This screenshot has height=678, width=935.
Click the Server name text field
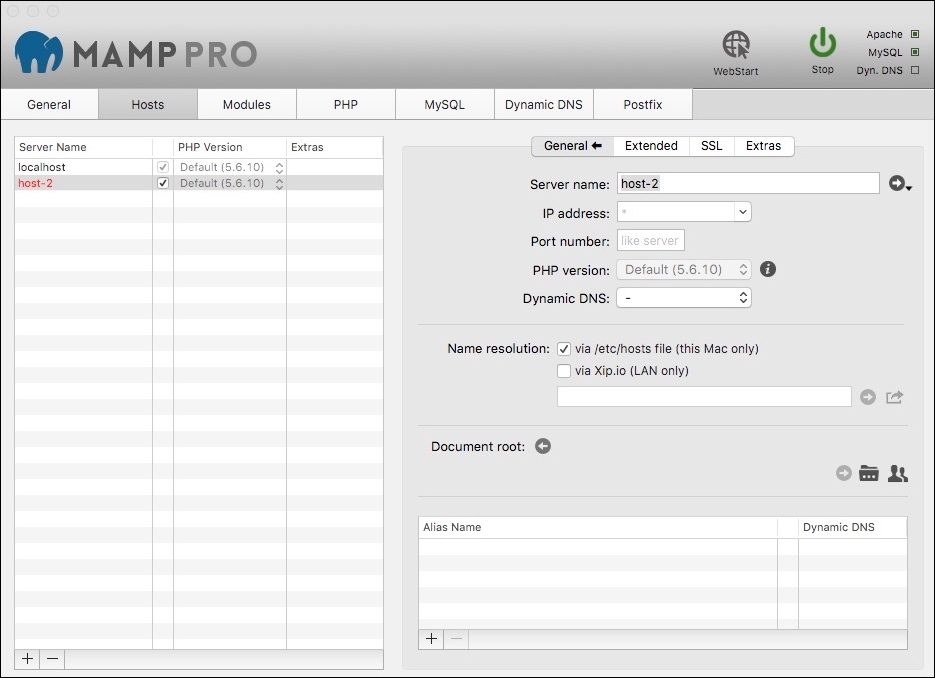[x=748, y=184]
